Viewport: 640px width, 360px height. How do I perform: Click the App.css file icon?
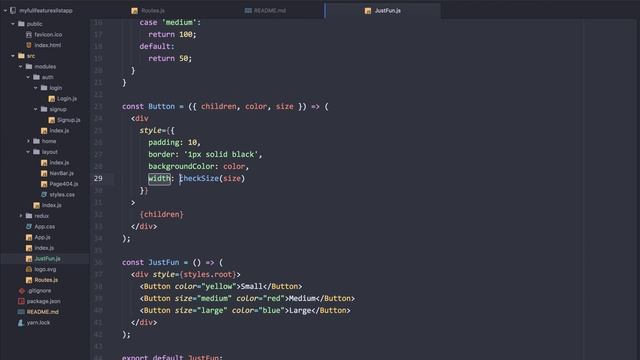tap(29, 227)
